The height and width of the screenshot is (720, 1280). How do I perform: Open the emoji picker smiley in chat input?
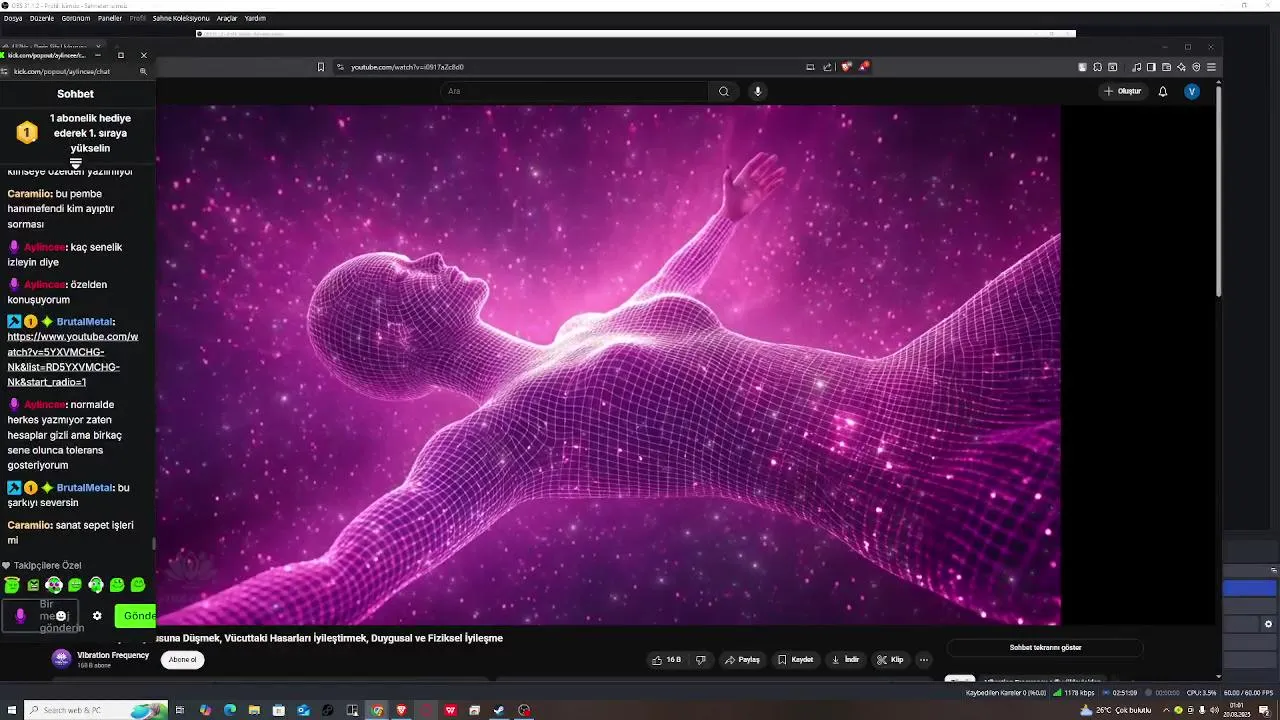62,616
